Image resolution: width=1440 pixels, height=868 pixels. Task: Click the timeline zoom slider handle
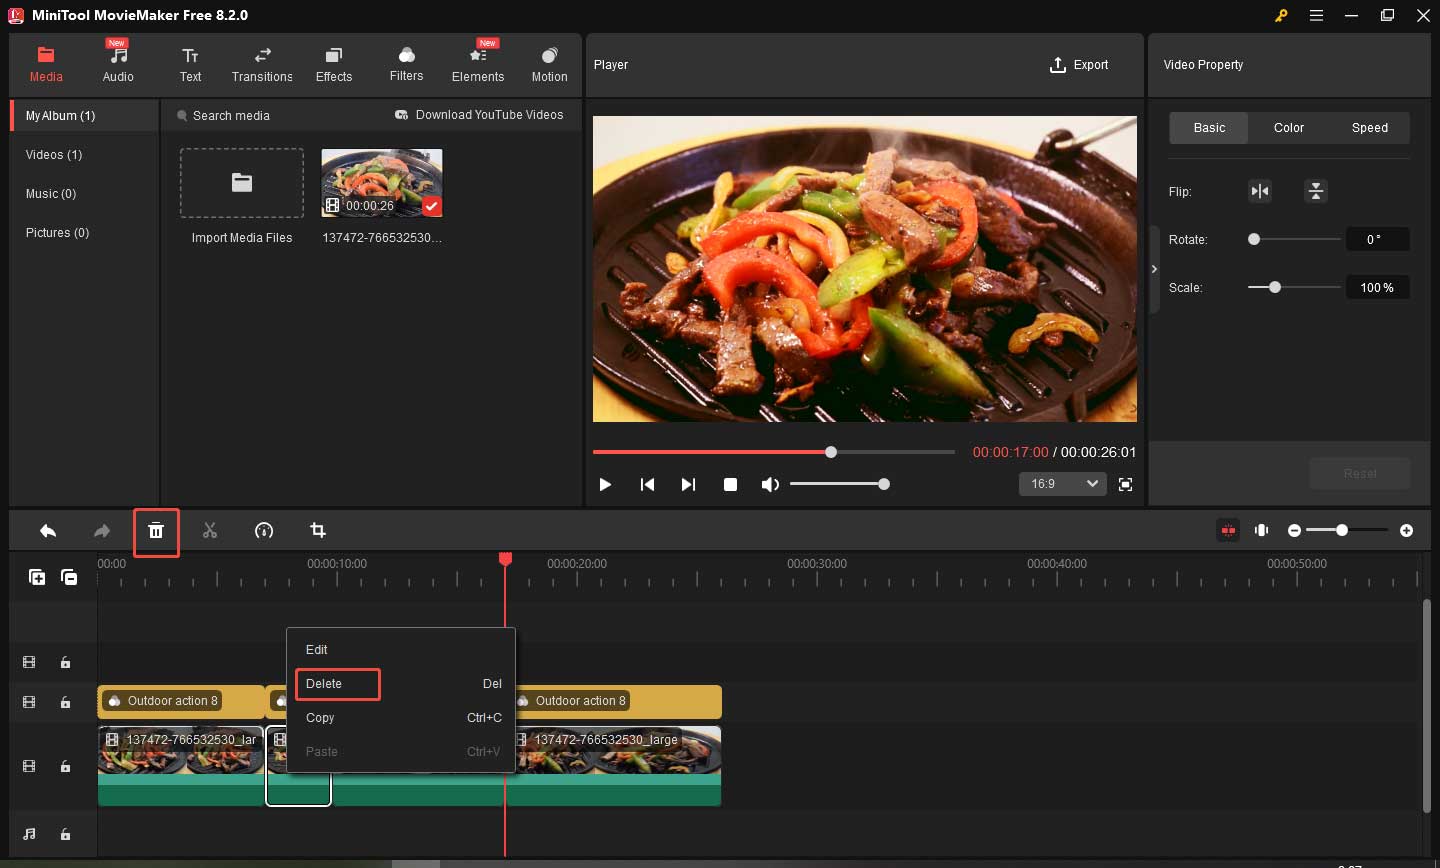pyautogui.click(x=1342, y=530)
